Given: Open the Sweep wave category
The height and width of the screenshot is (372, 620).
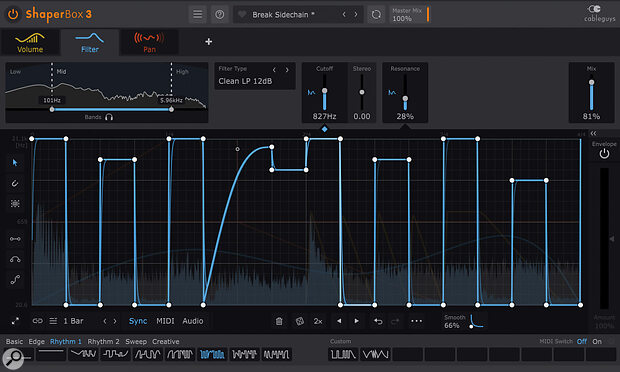Looking at the screenshot, I should tap(136, 342).
